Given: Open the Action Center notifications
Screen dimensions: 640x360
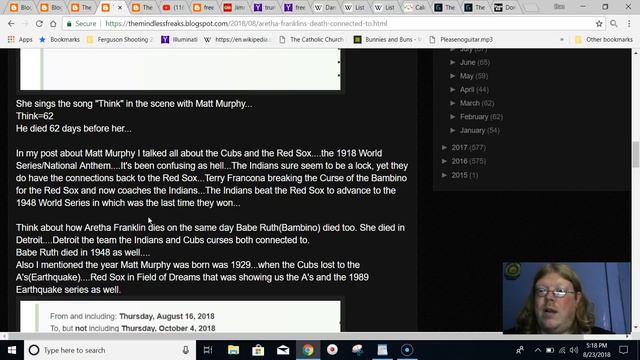Looking at the screenshot, I should coord(623,350).
